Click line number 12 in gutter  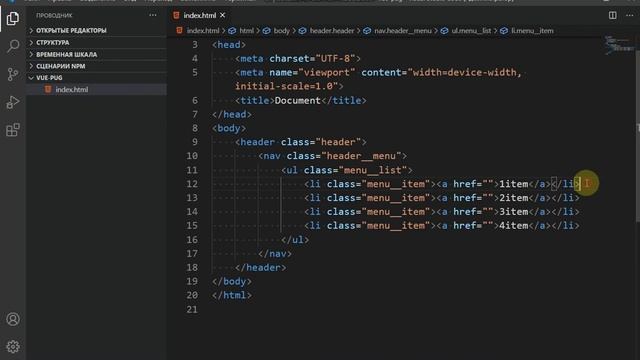192,184
